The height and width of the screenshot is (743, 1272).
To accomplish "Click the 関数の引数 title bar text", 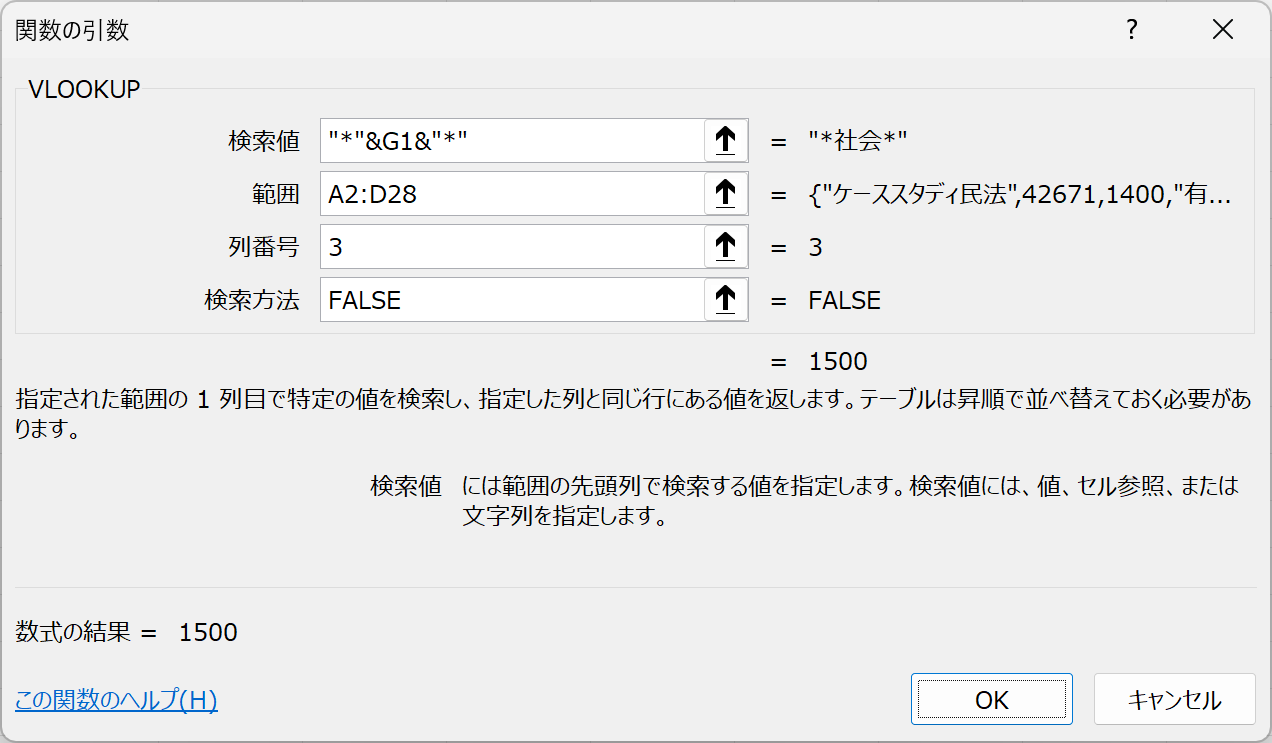I will [72, 31].
